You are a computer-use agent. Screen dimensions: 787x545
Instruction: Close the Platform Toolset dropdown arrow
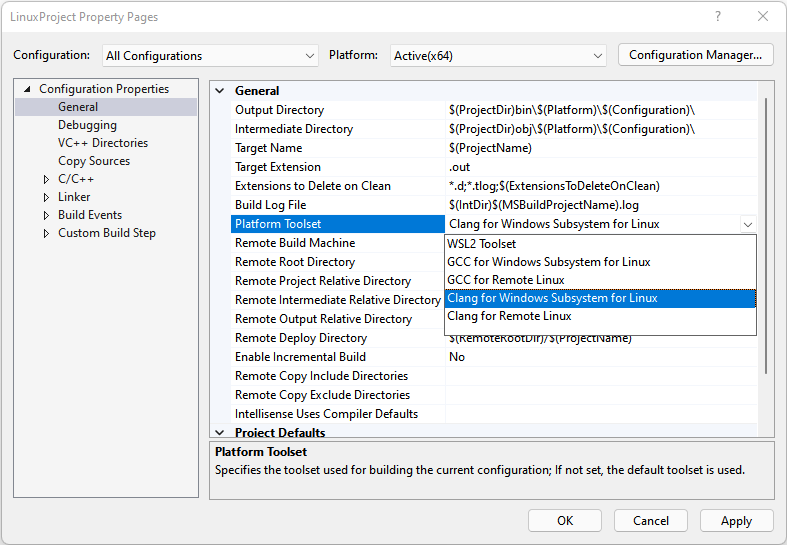[x=748, y=224]
